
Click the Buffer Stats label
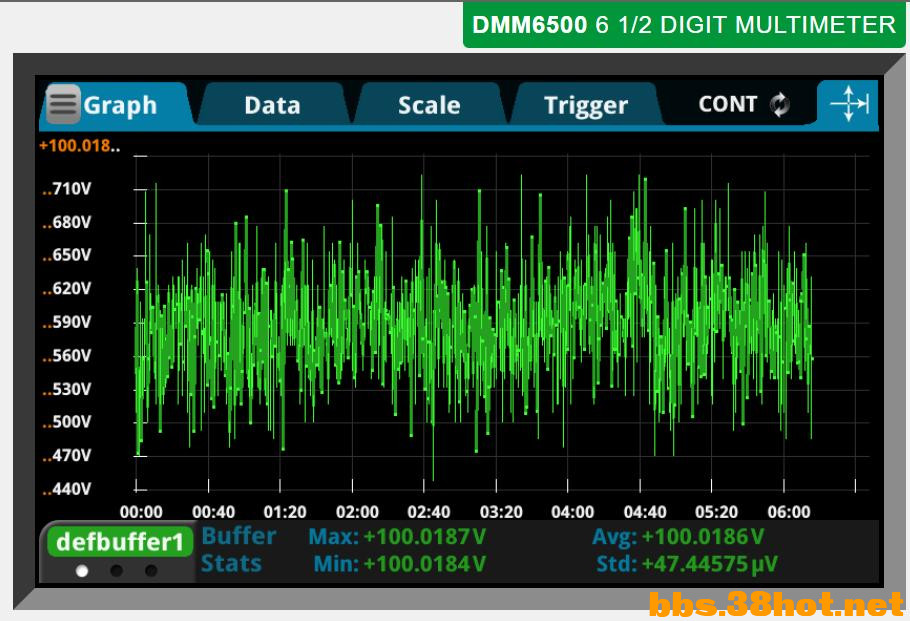coord(239,549)
